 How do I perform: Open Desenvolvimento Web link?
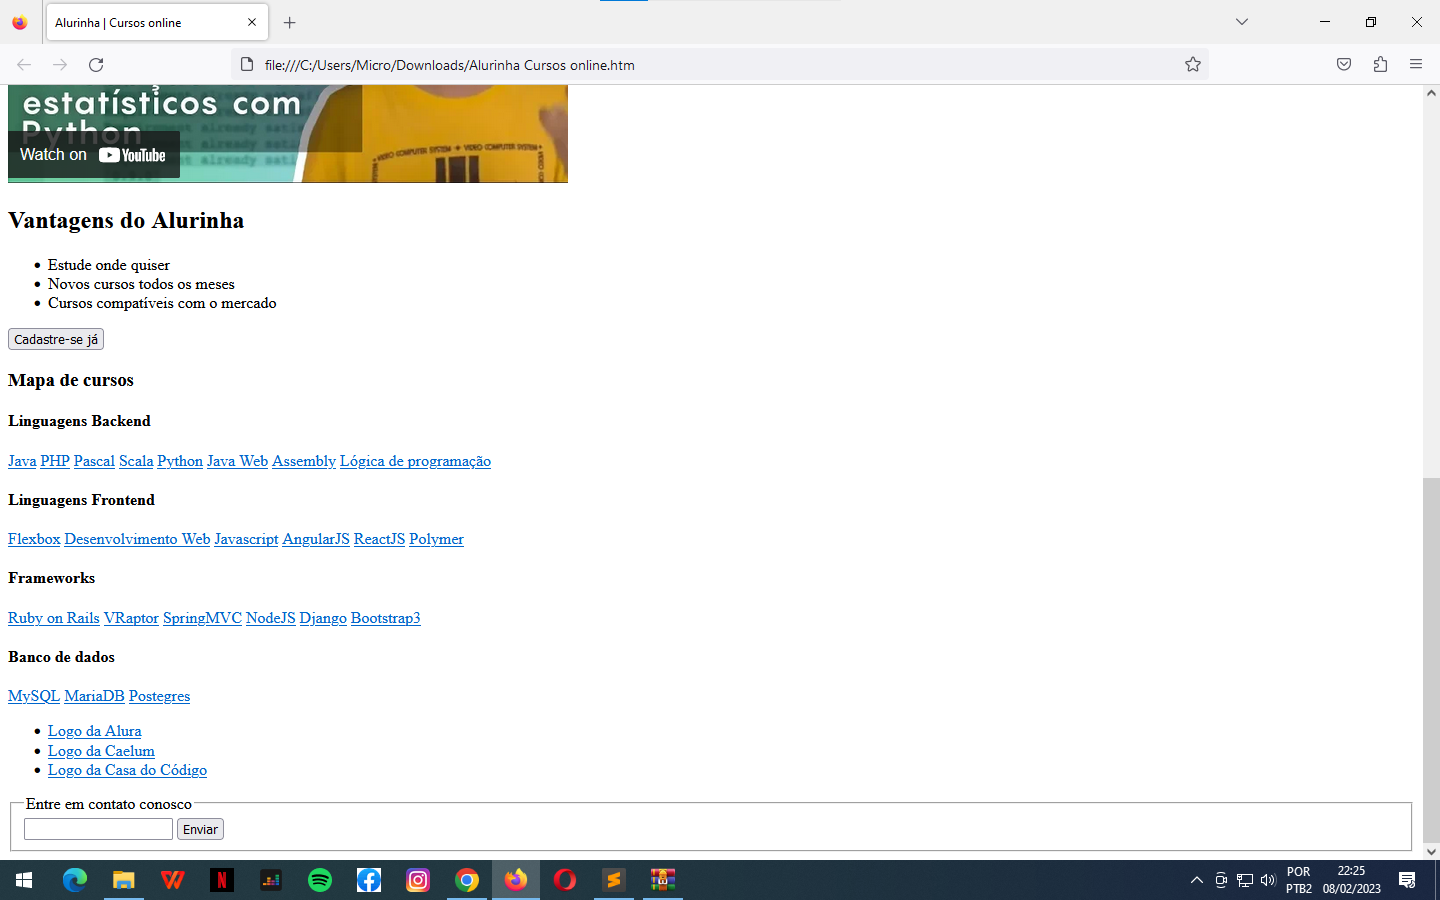point(137,539)
